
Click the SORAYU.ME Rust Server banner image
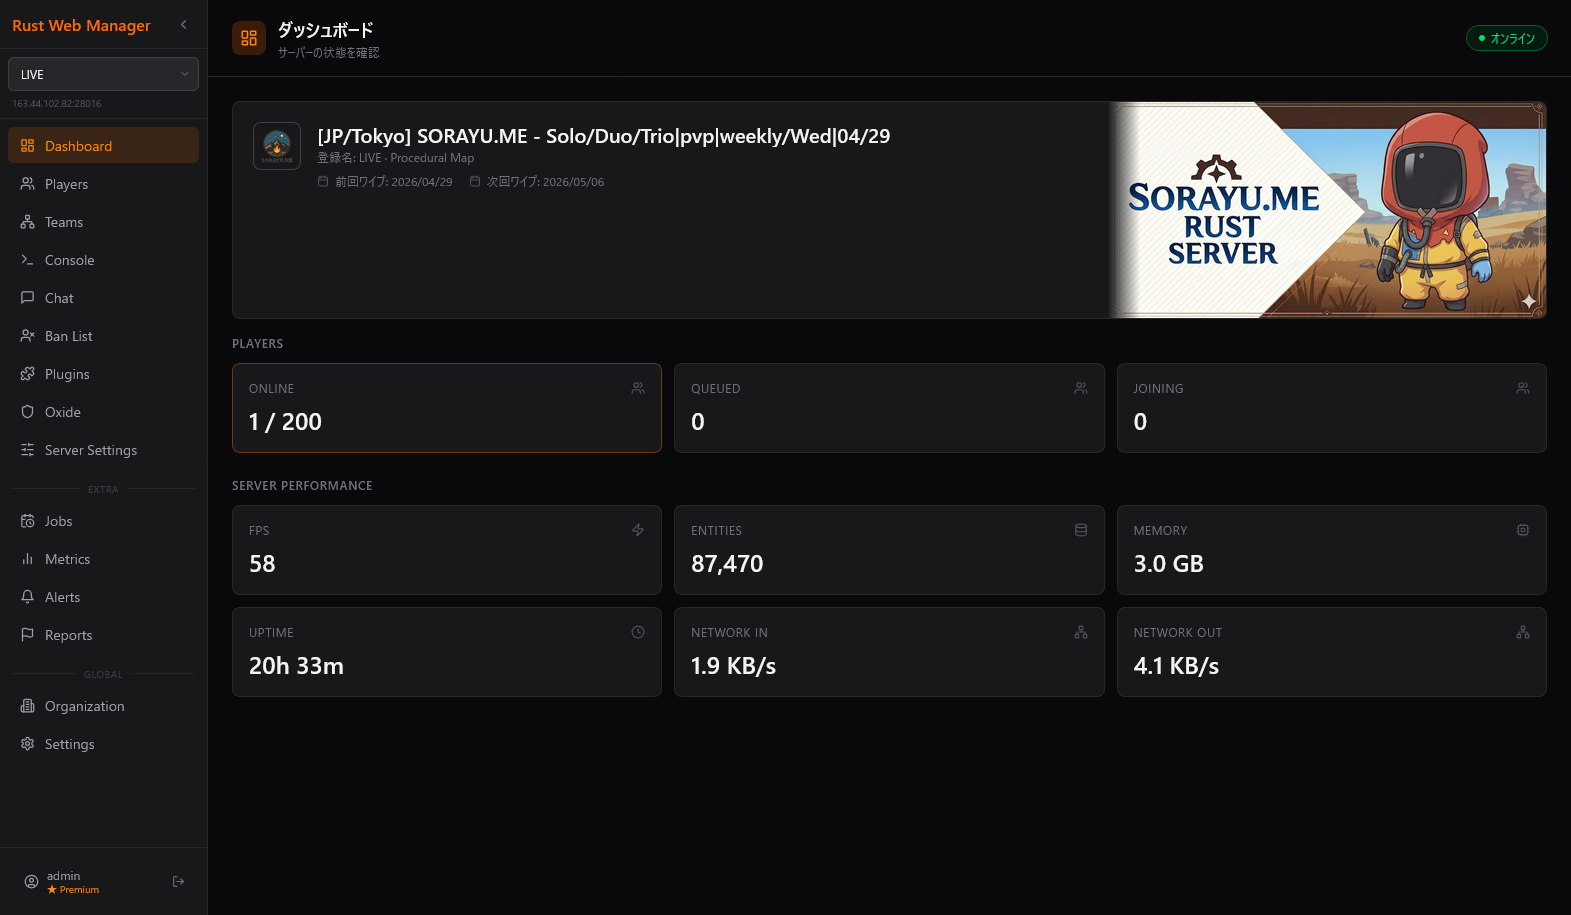[x=1327, y=210]
